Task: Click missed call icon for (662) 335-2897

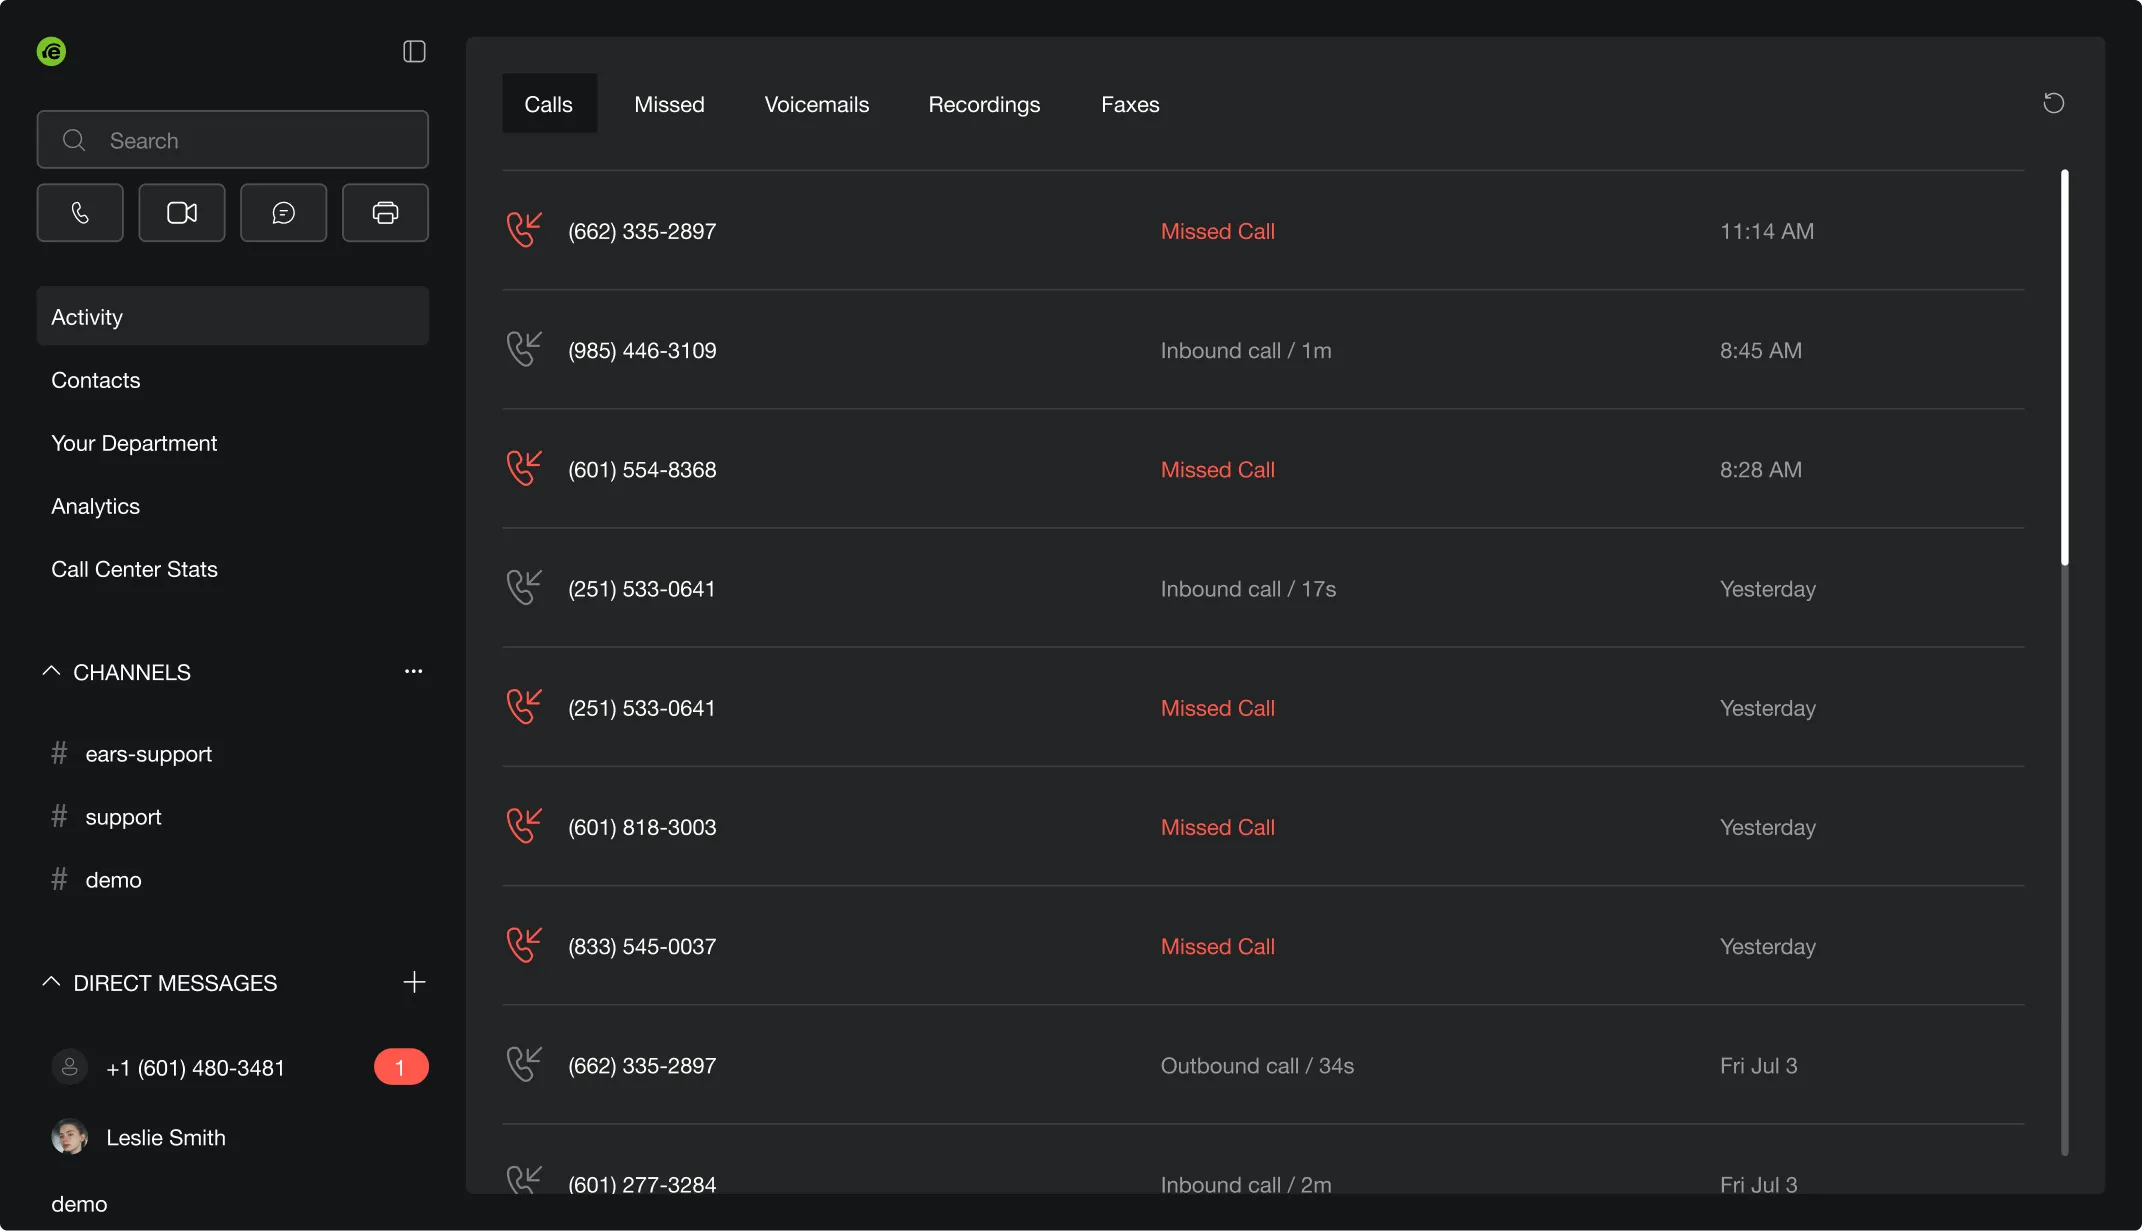Action: pos(523,230)
